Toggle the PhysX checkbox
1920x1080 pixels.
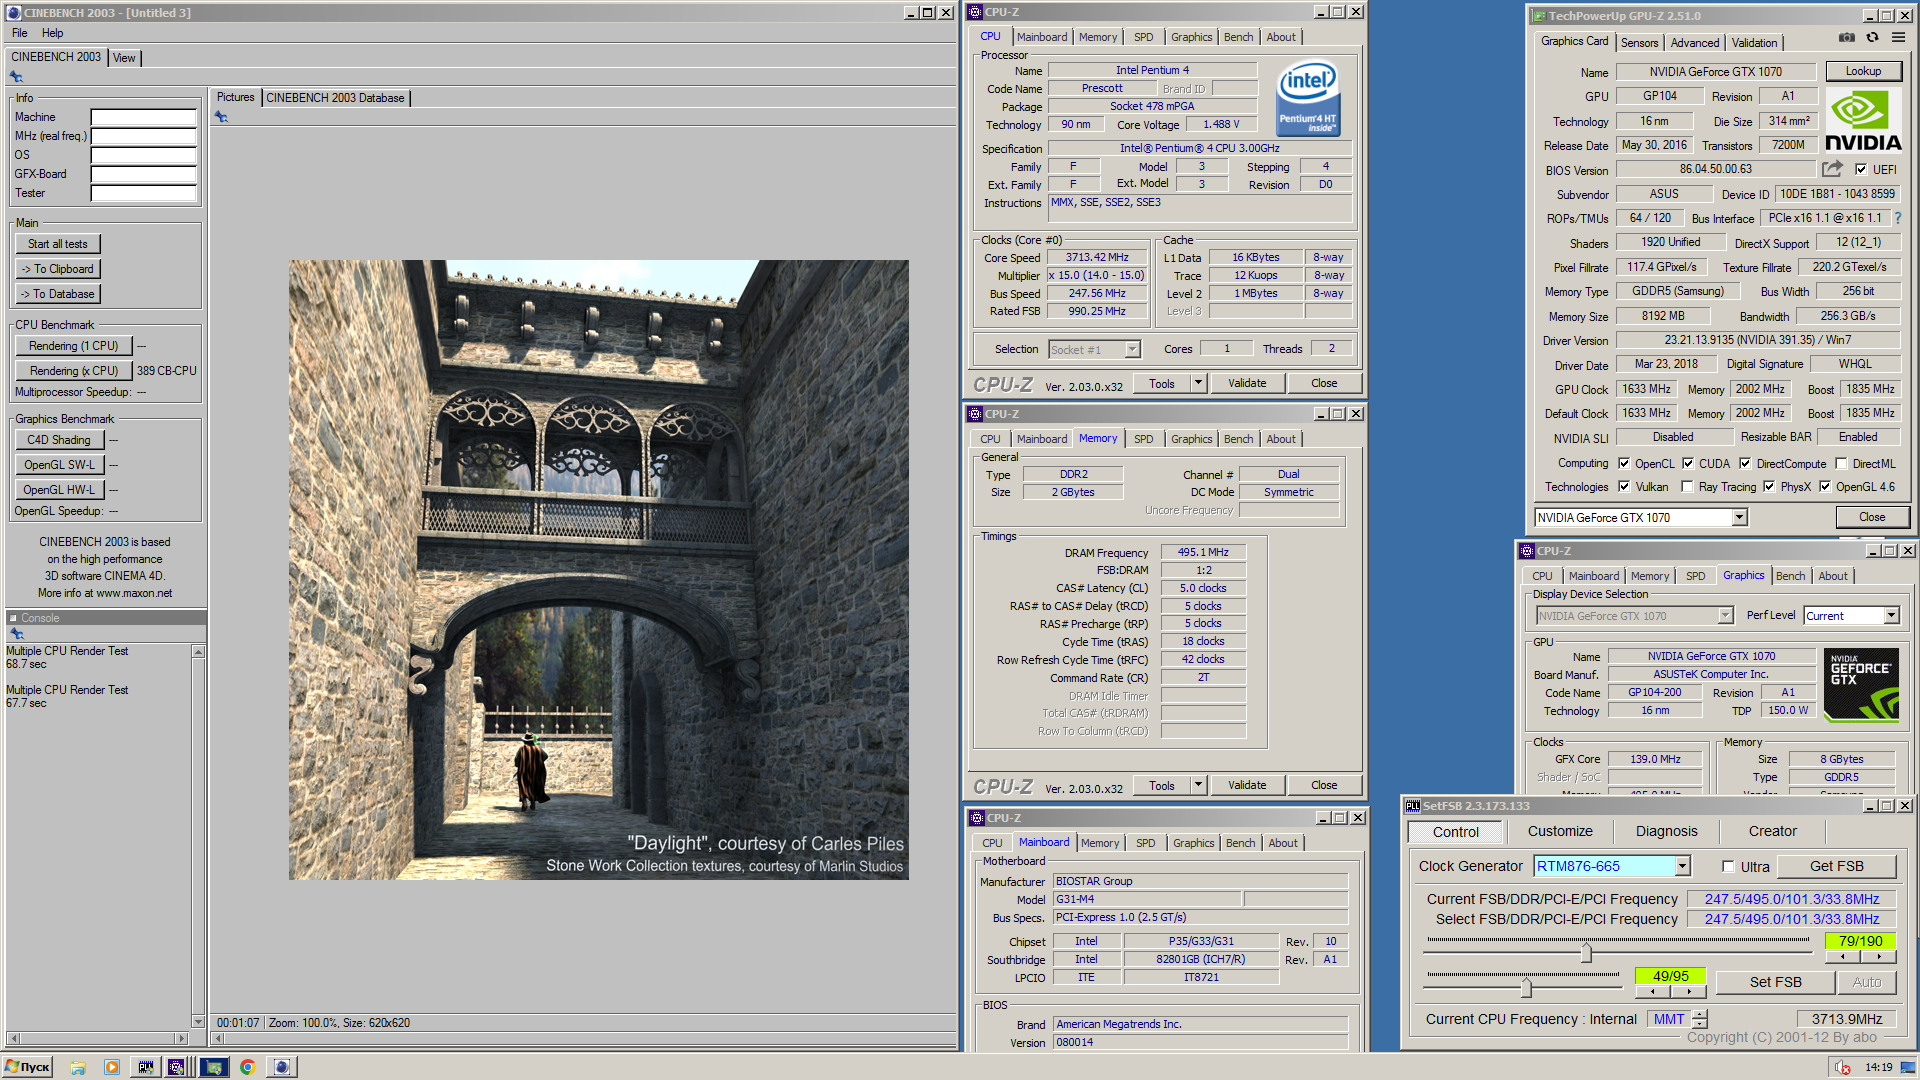pyautogui.click(x=1769, y=486)
